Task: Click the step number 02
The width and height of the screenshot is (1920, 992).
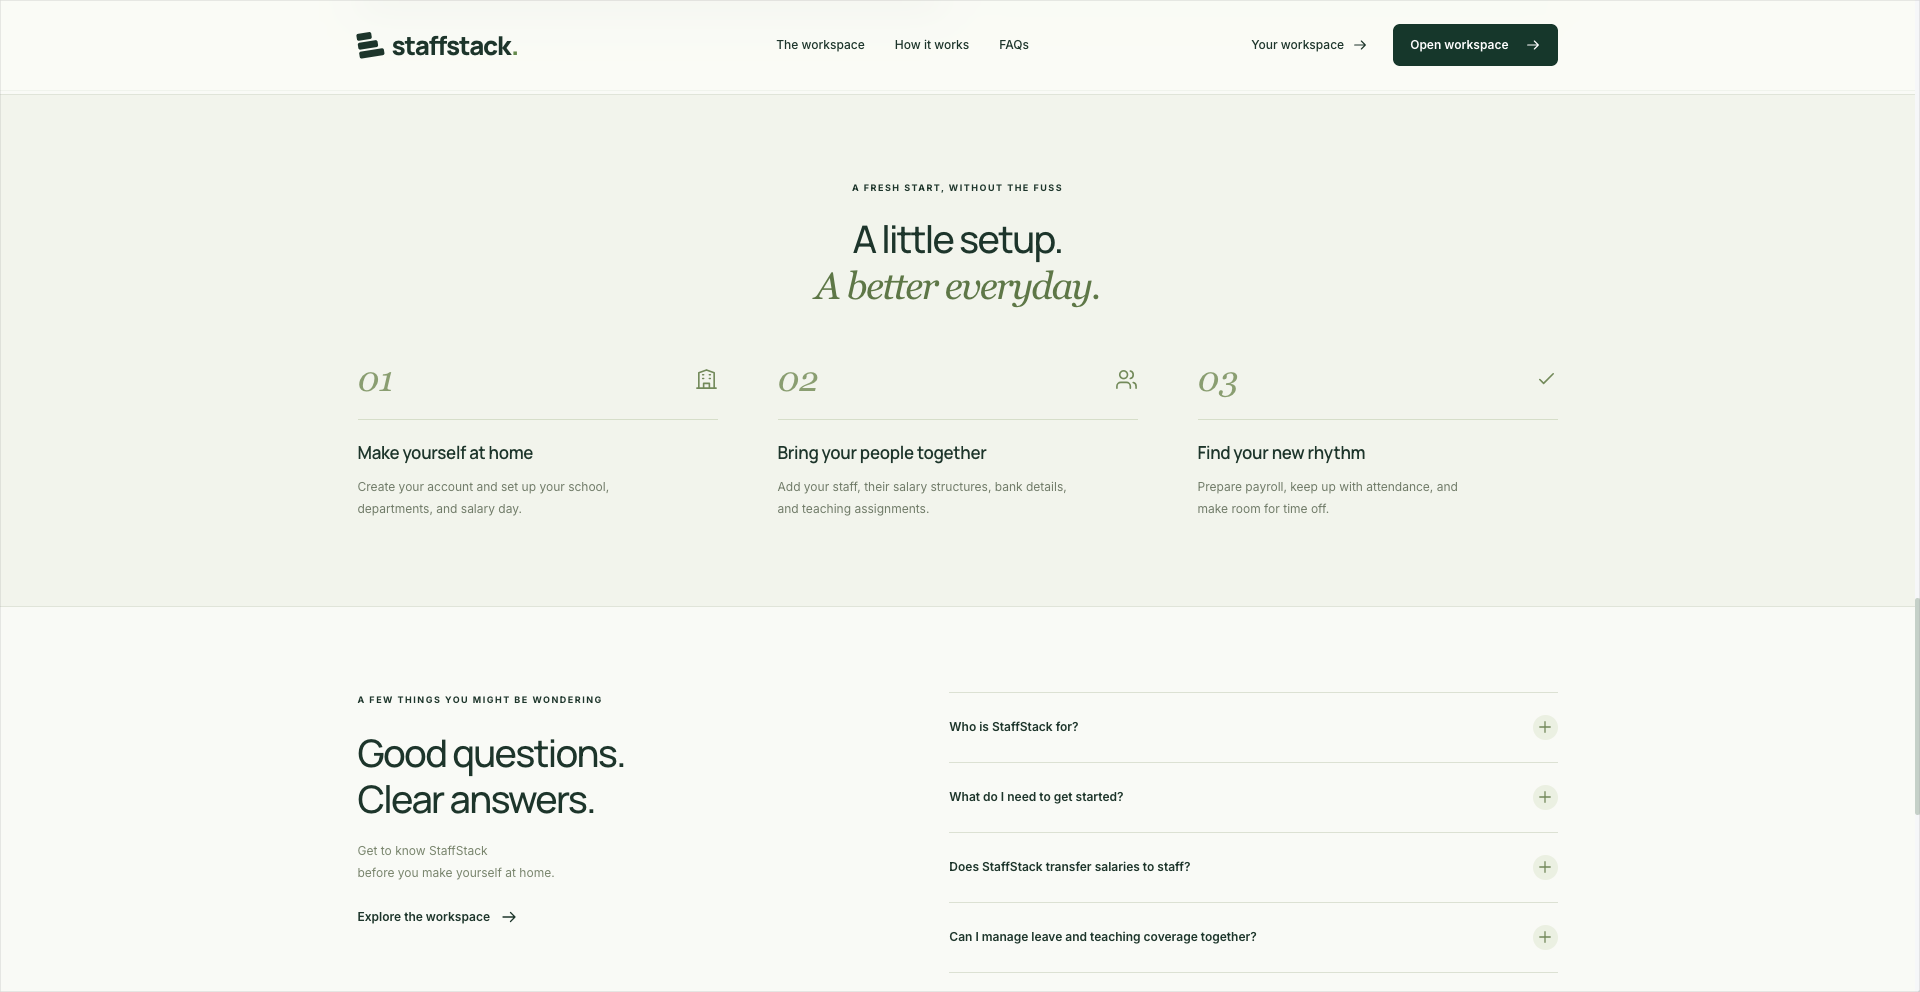Action: click(798, 382)
